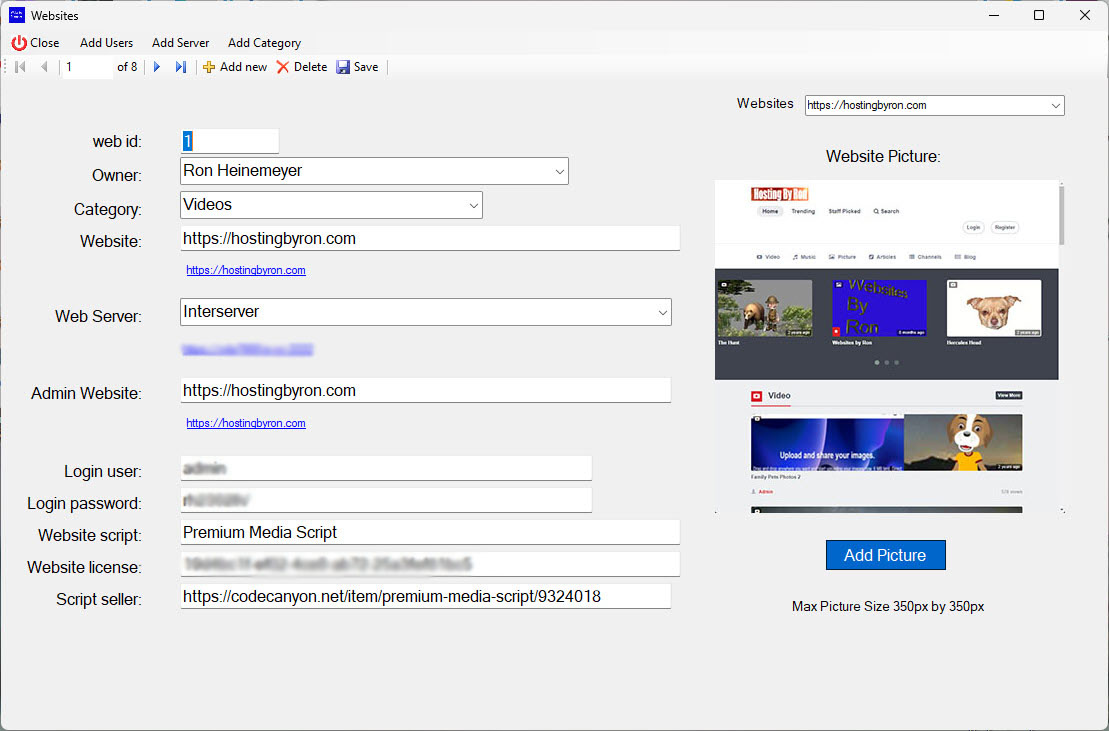This screenshot has height=731, width=1109.
Task: Select Add Server menu item
Action: click(180, 43)
